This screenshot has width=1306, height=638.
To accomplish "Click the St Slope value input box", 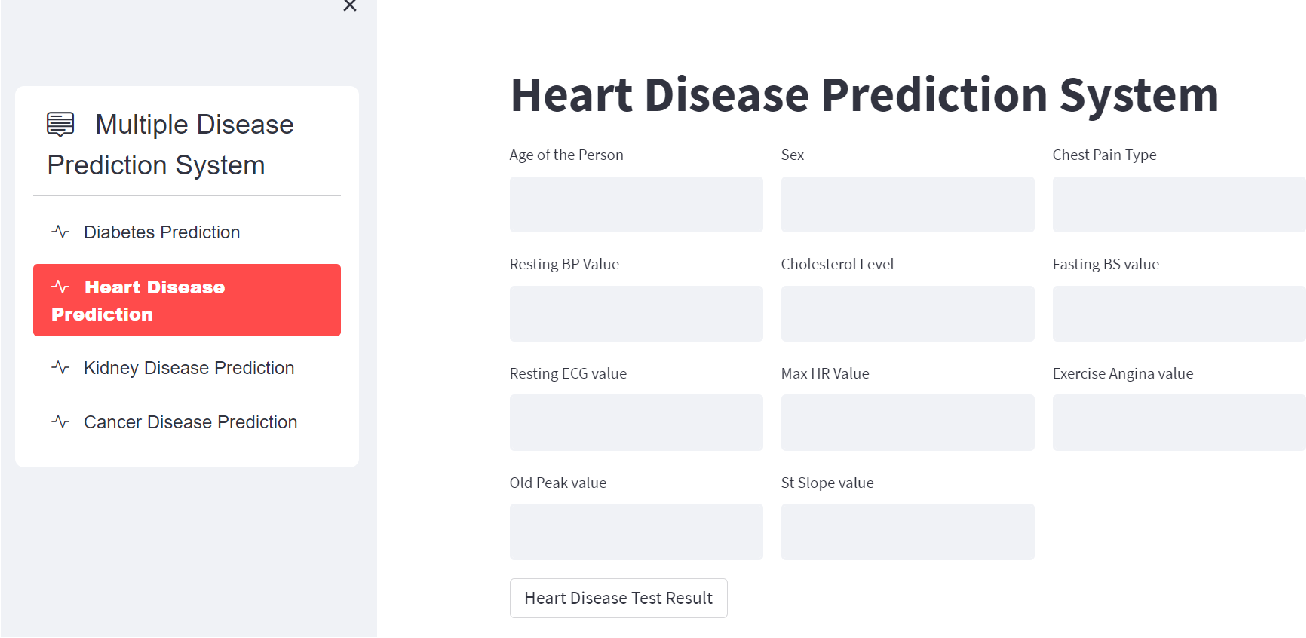I will click(x=907, y=531).
